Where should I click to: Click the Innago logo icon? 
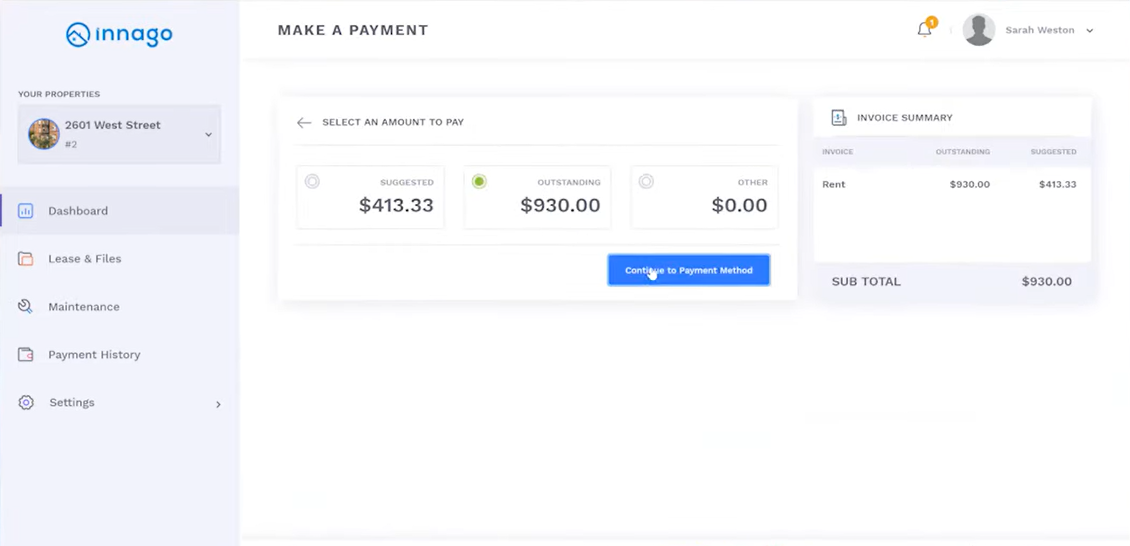[78, 35]
